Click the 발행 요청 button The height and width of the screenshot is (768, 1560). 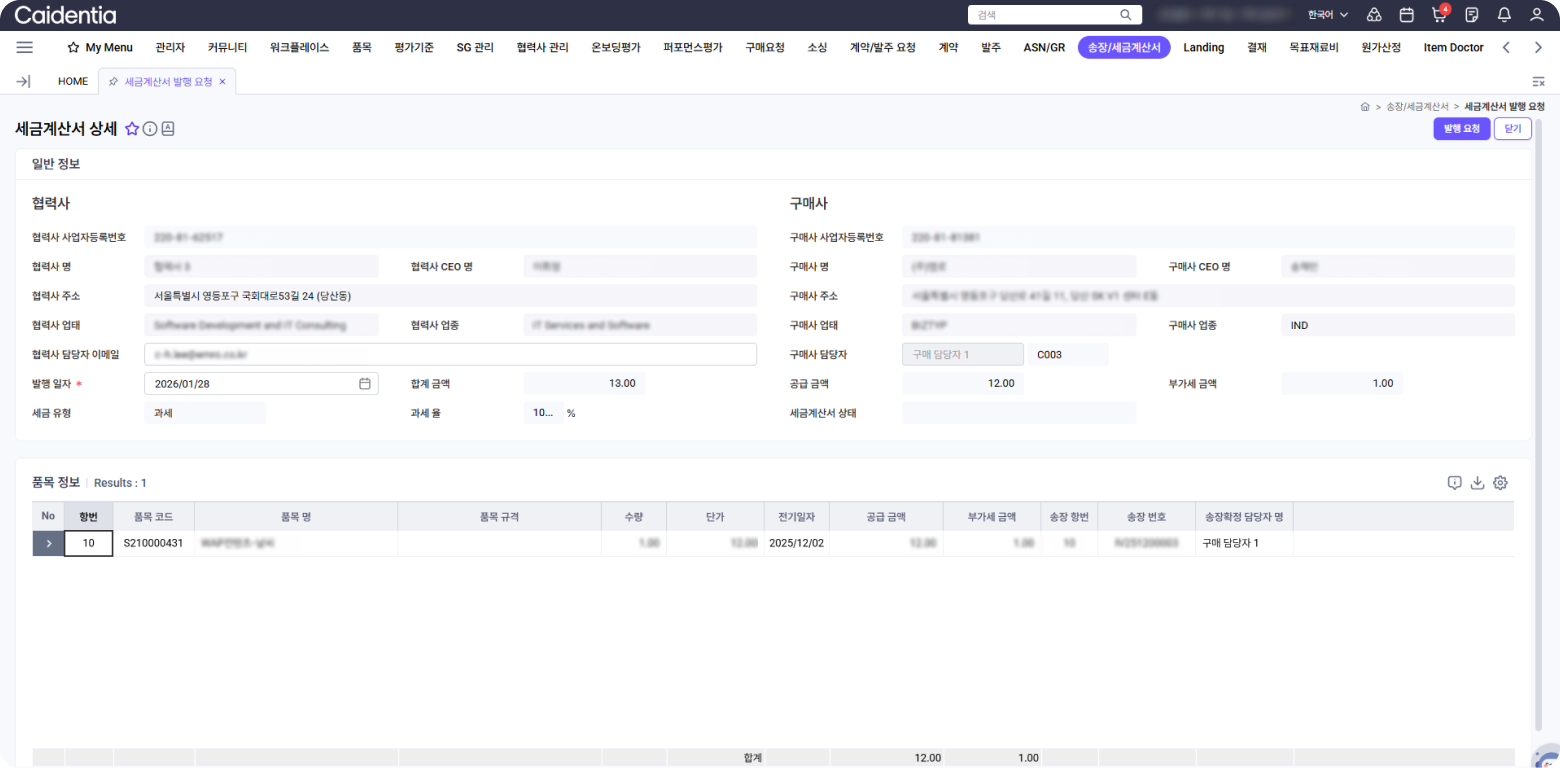1461,129
